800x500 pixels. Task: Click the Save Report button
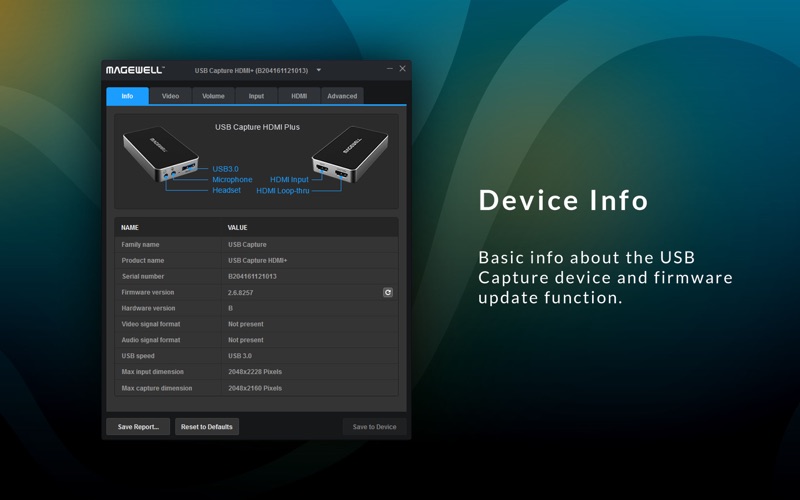(x=138, y=427)
